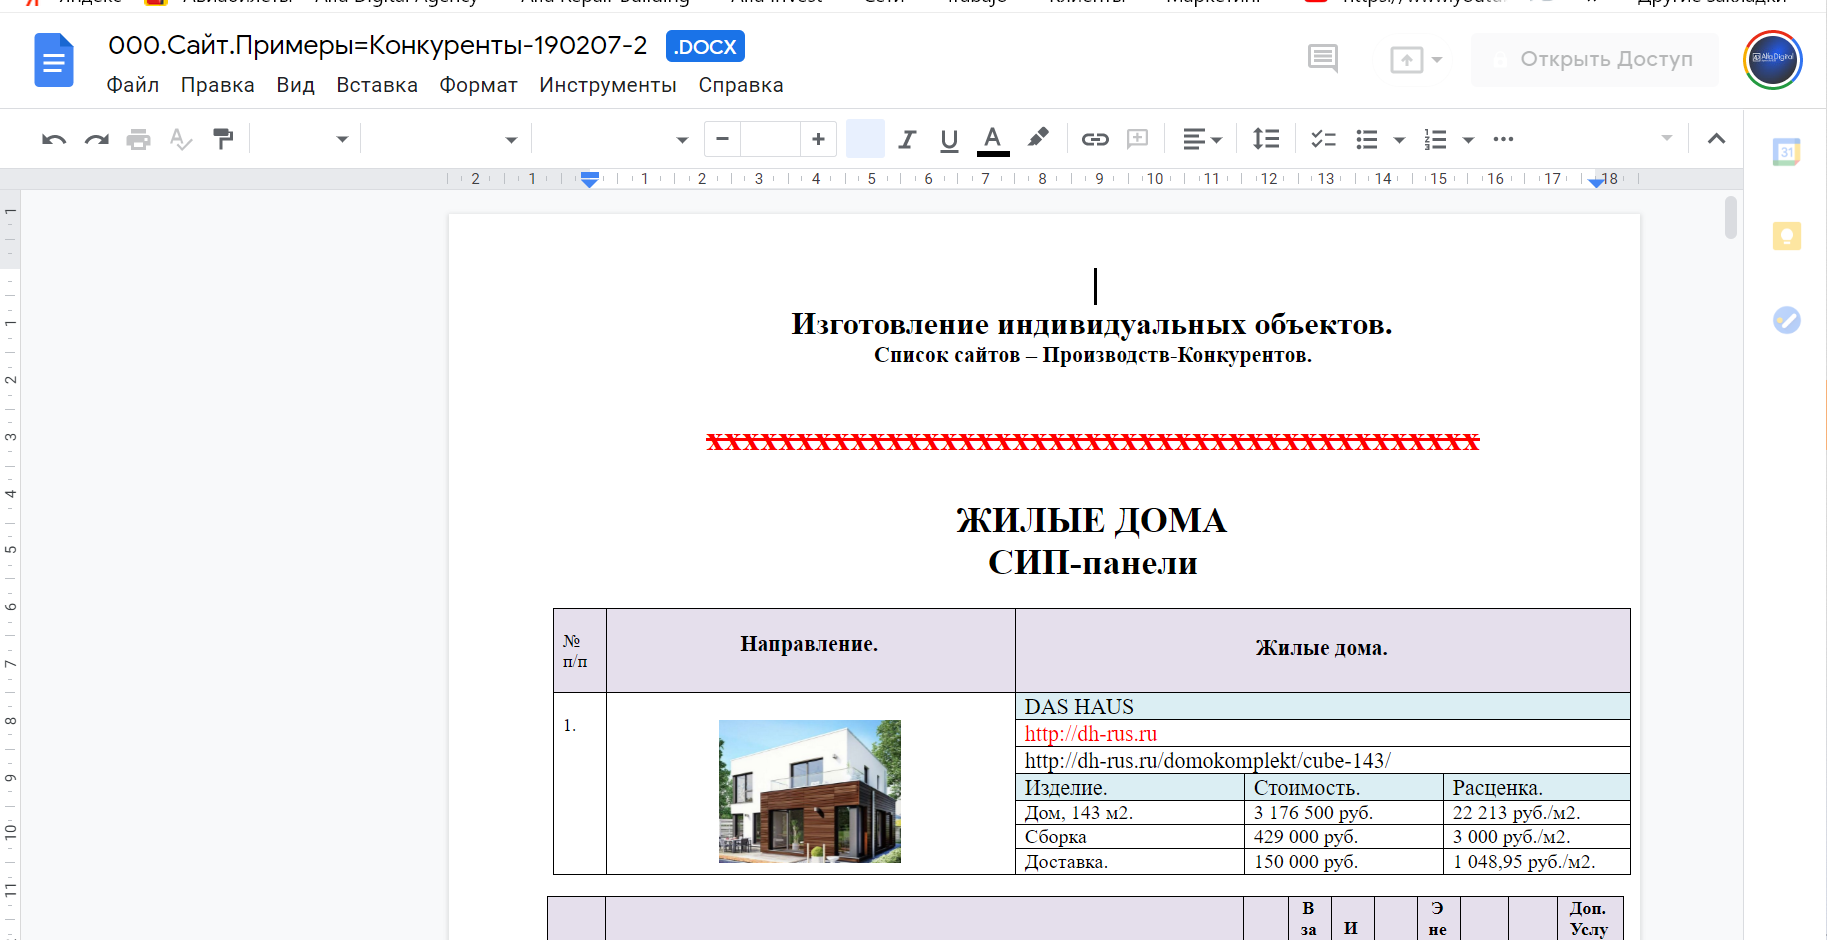Insert a checklist
The image size is (1827, 940).
[1324, 139]
